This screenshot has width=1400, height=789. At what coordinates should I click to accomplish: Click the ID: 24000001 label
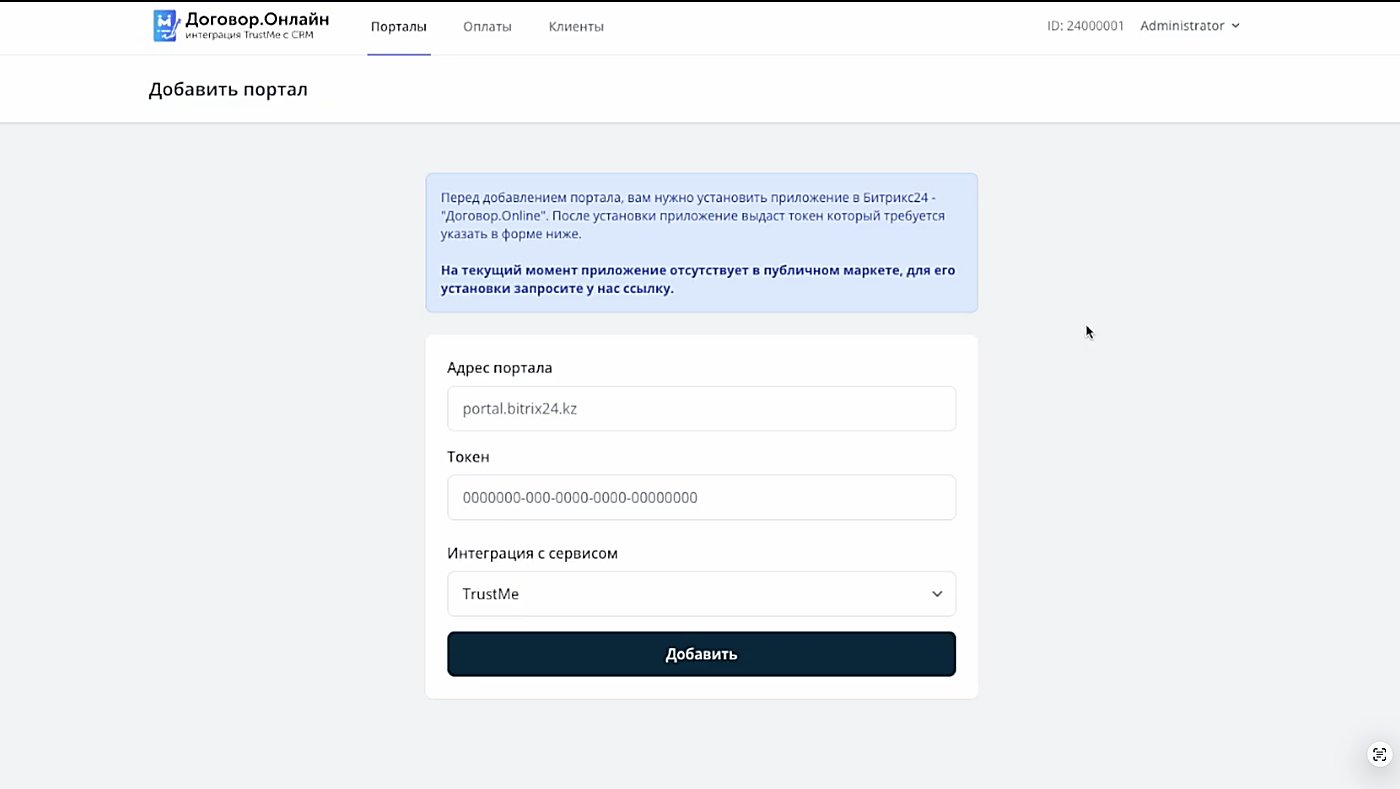1085,26
